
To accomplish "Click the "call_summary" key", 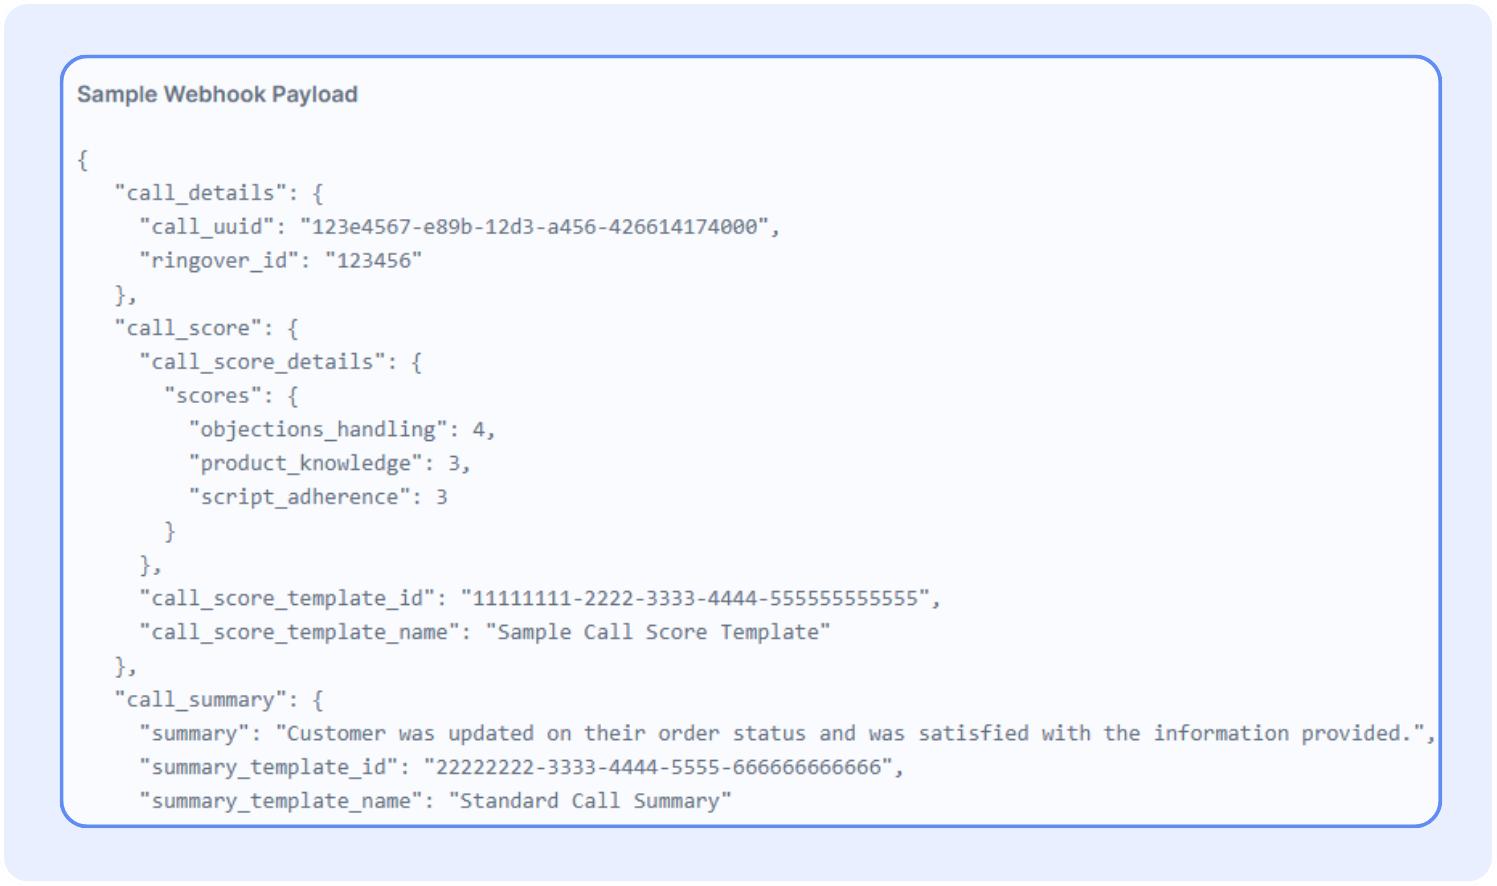I will click(x=200, y=700).
